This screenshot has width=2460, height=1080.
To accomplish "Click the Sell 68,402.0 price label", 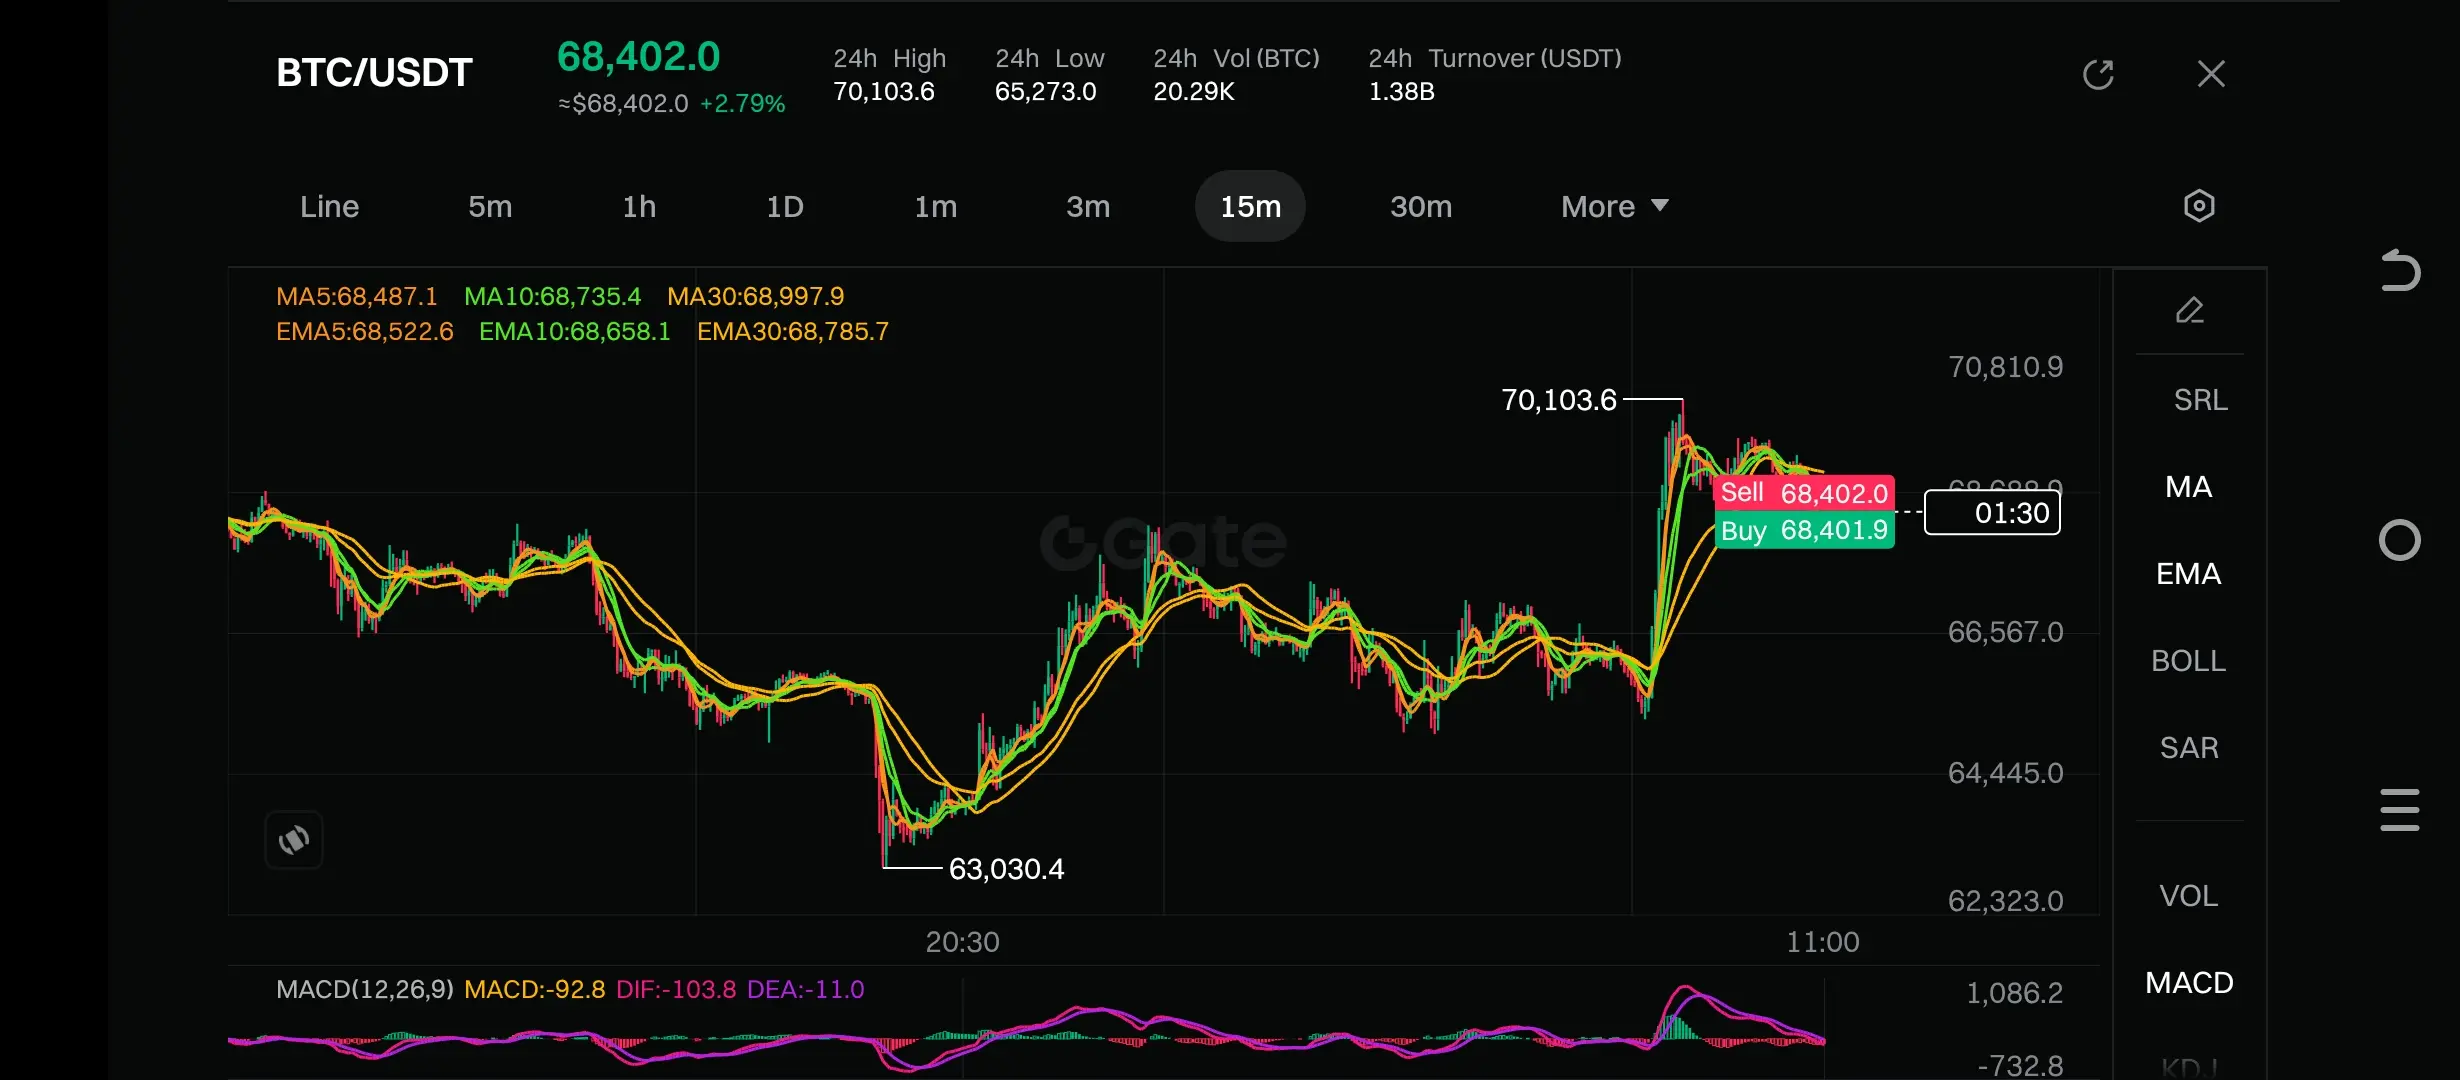I will tap(1804, 493).
